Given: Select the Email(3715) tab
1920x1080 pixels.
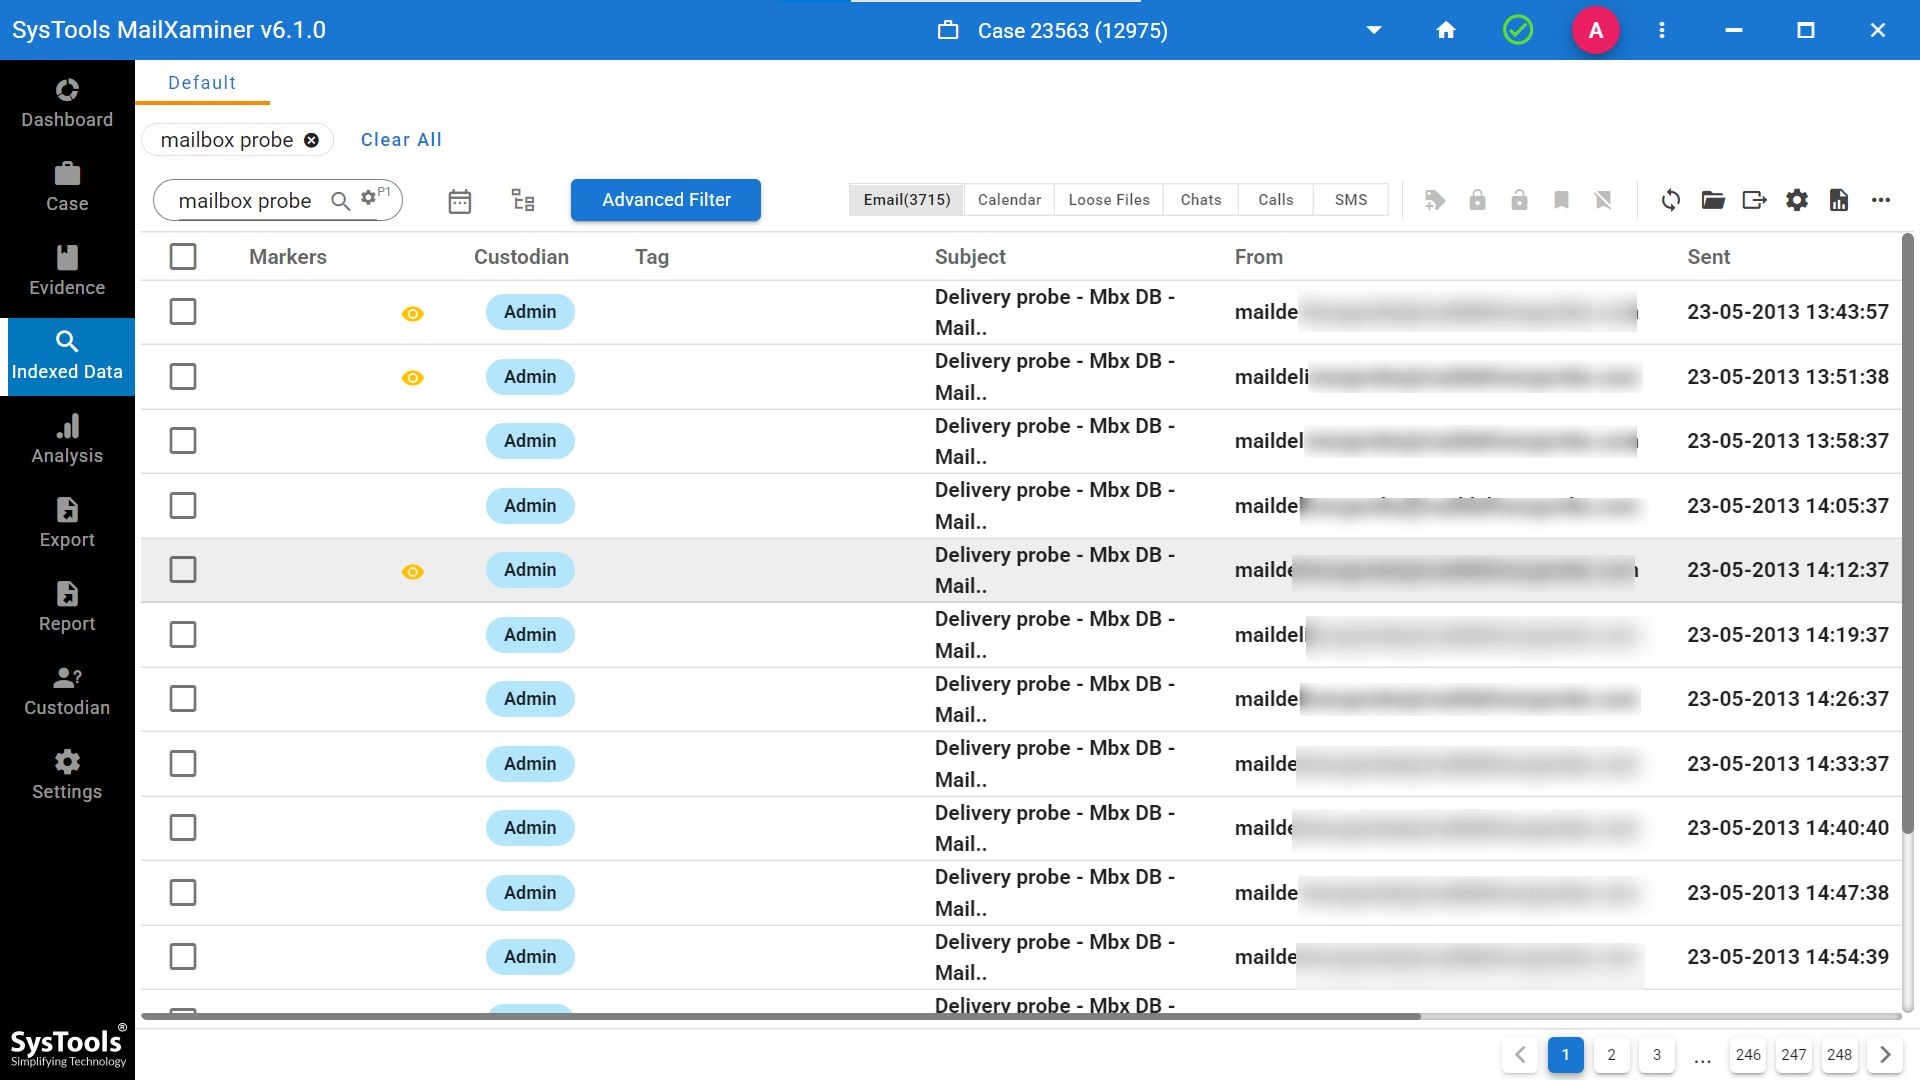Looking at the screenshot, I should pyautogui.click(x=907, y=200).
